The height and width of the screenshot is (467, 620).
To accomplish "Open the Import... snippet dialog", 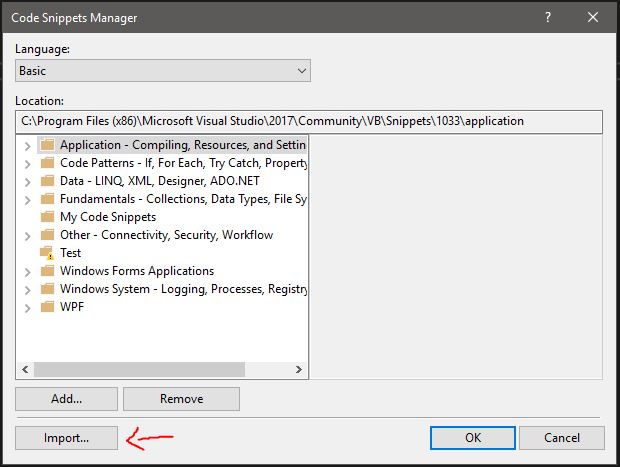I will (x=66, y=438).
